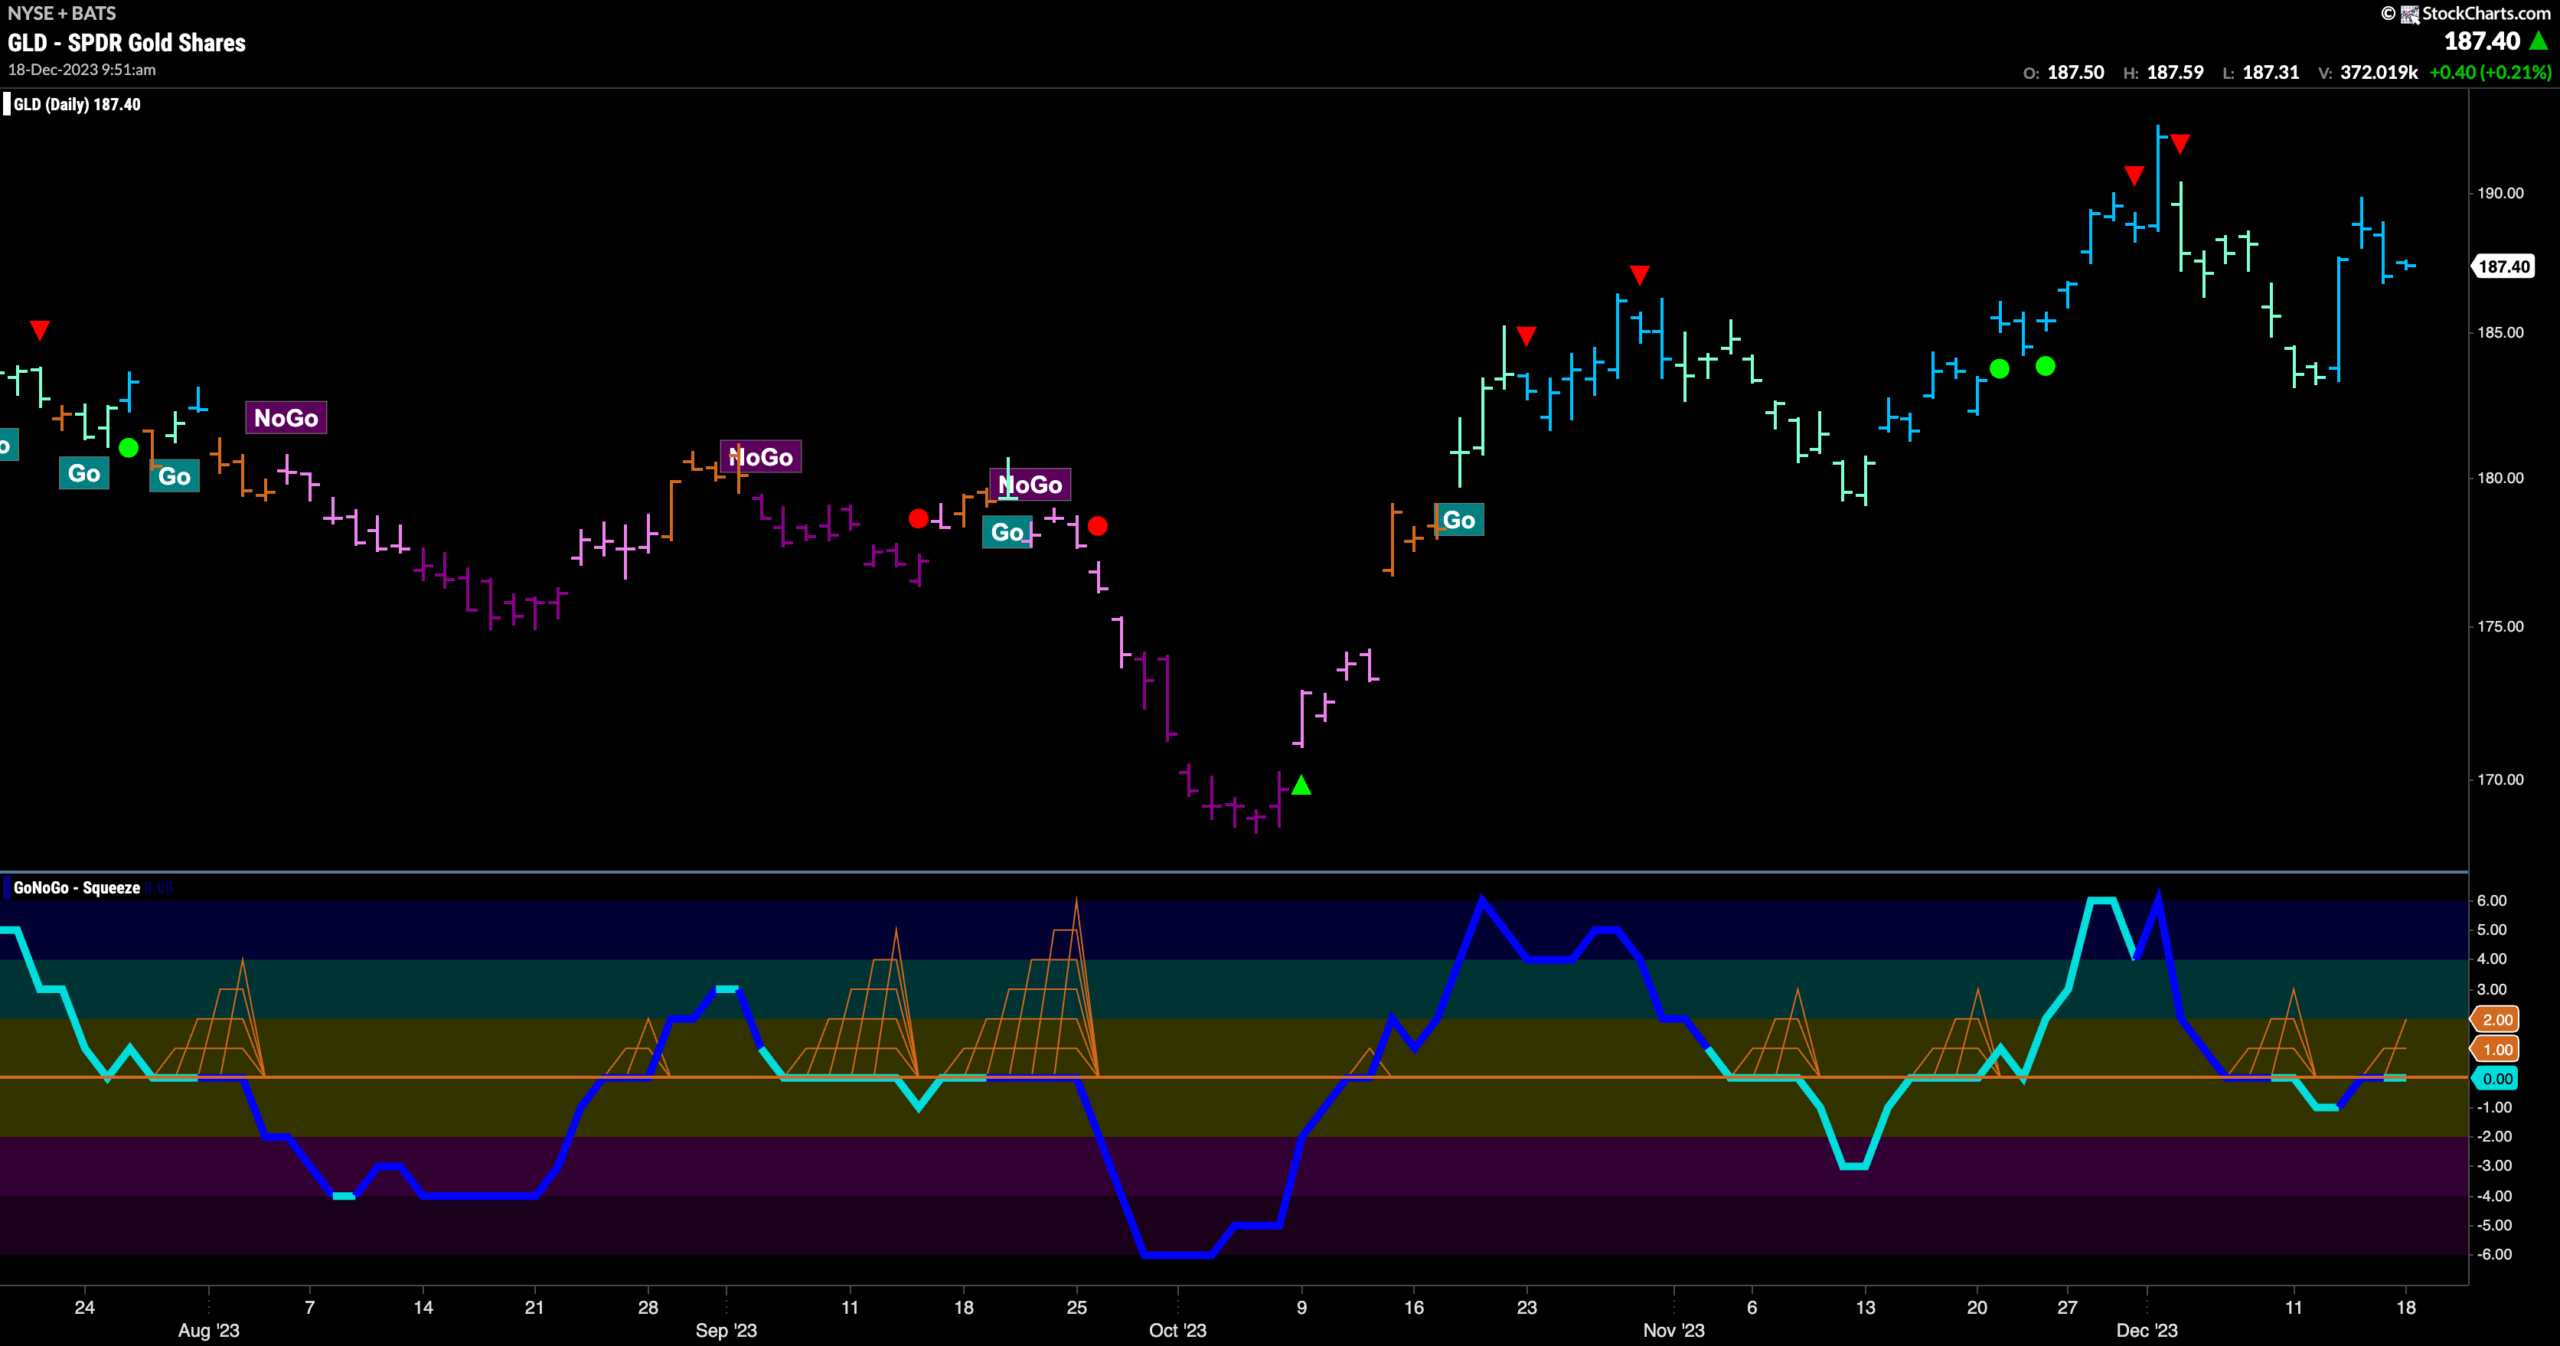
Task: Click the 18-Dec-2023 9:51:am timestamp
Action: pyautogui.click(x=82, y=70)
